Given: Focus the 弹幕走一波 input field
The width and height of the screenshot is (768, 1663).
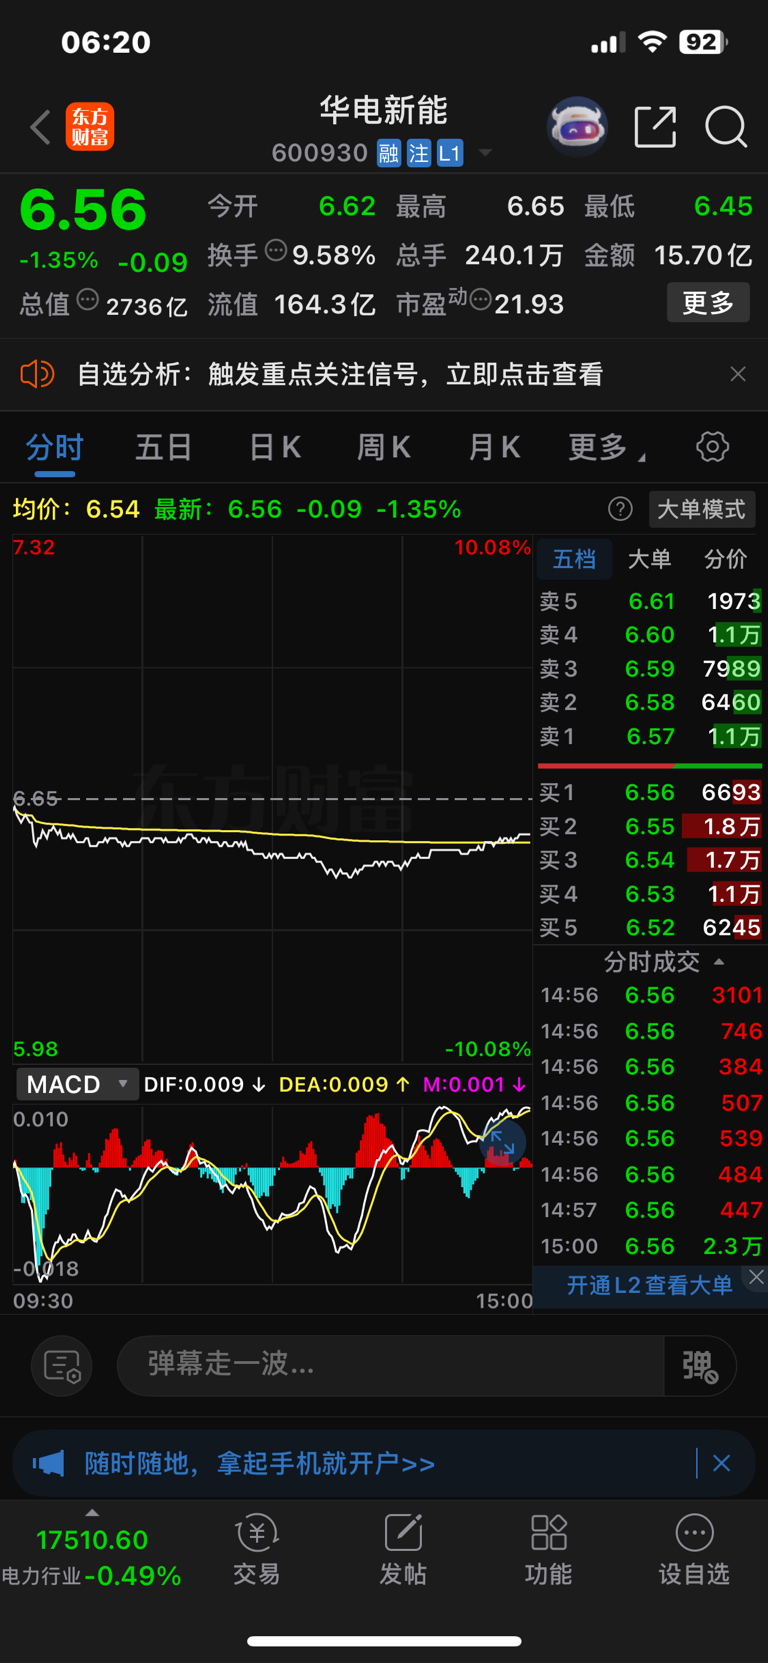Looking at the screenshot, I should 390,1364.
